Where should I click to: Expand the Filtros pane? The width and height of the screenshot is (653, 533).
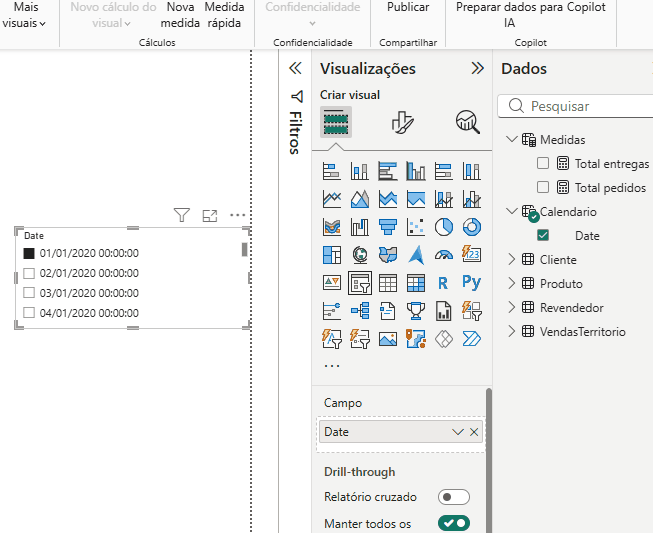point(295,68)
